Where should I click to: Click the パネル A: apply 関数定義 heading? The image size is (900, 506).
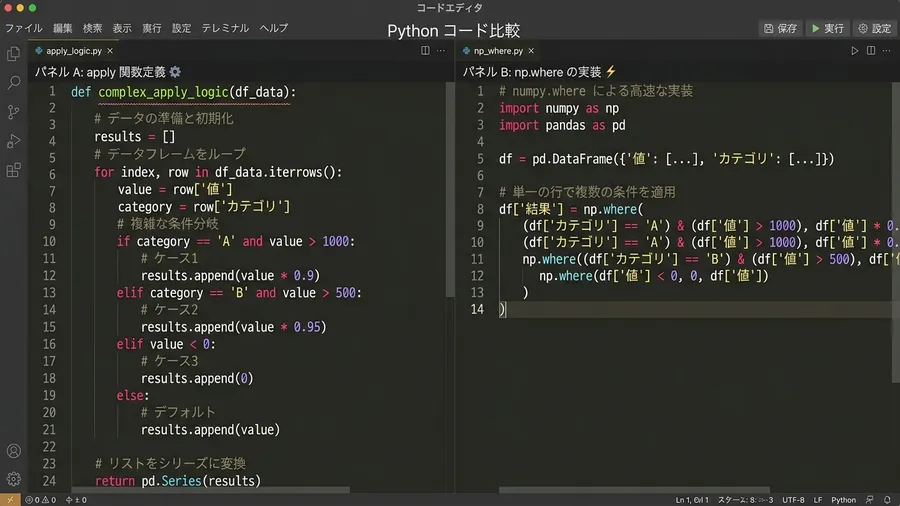click(100, 72)
